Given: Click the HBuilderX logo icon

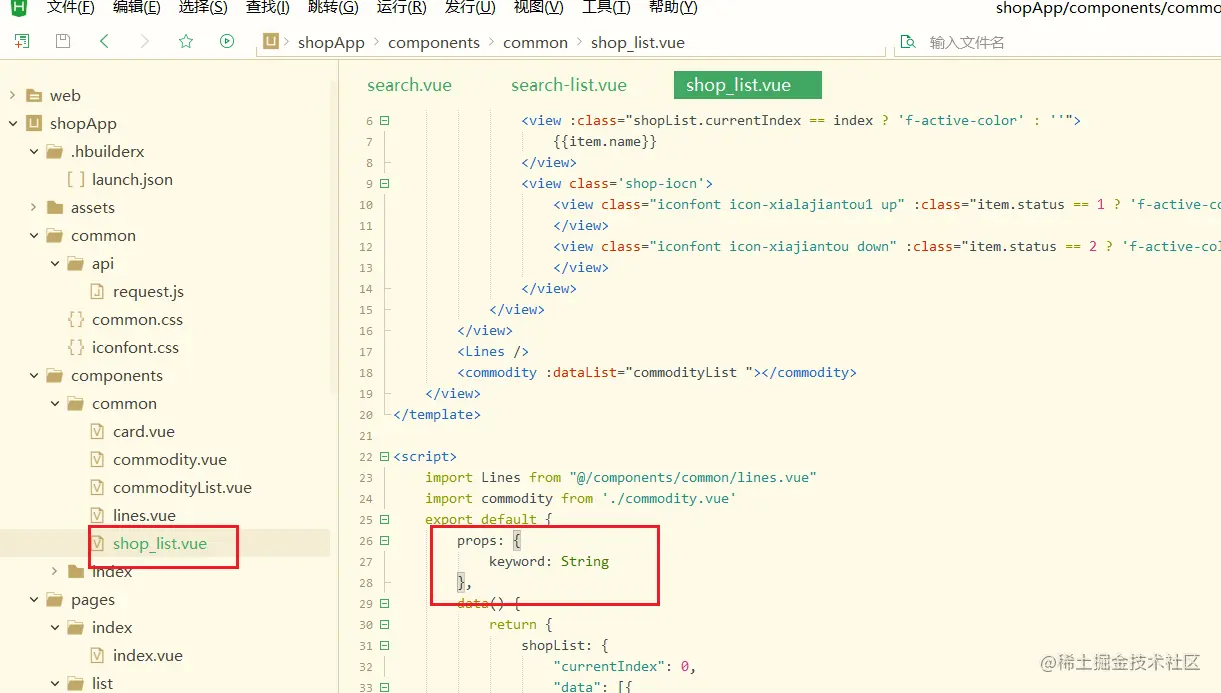Looking at the screenshot, I should [x=18, y=7].
